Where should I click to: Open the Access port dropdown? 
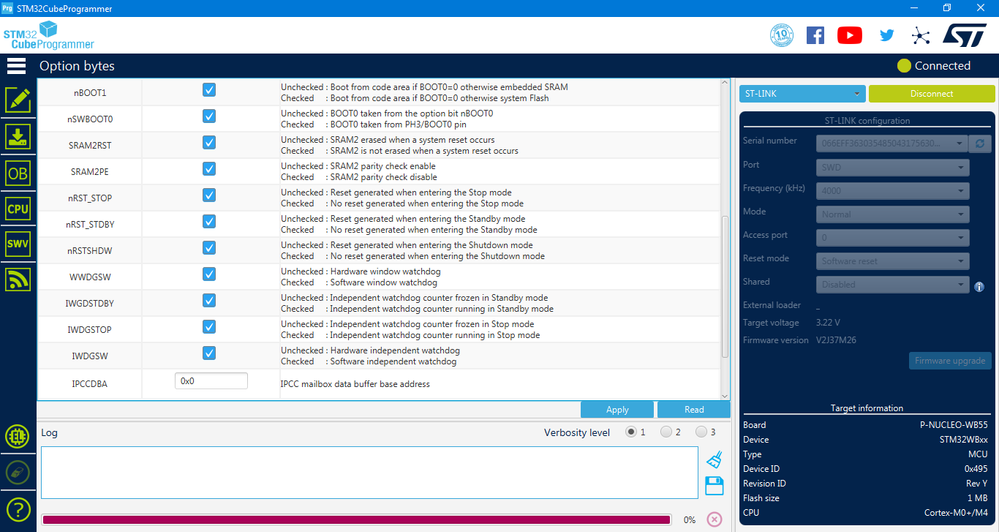tap(893, 238)
